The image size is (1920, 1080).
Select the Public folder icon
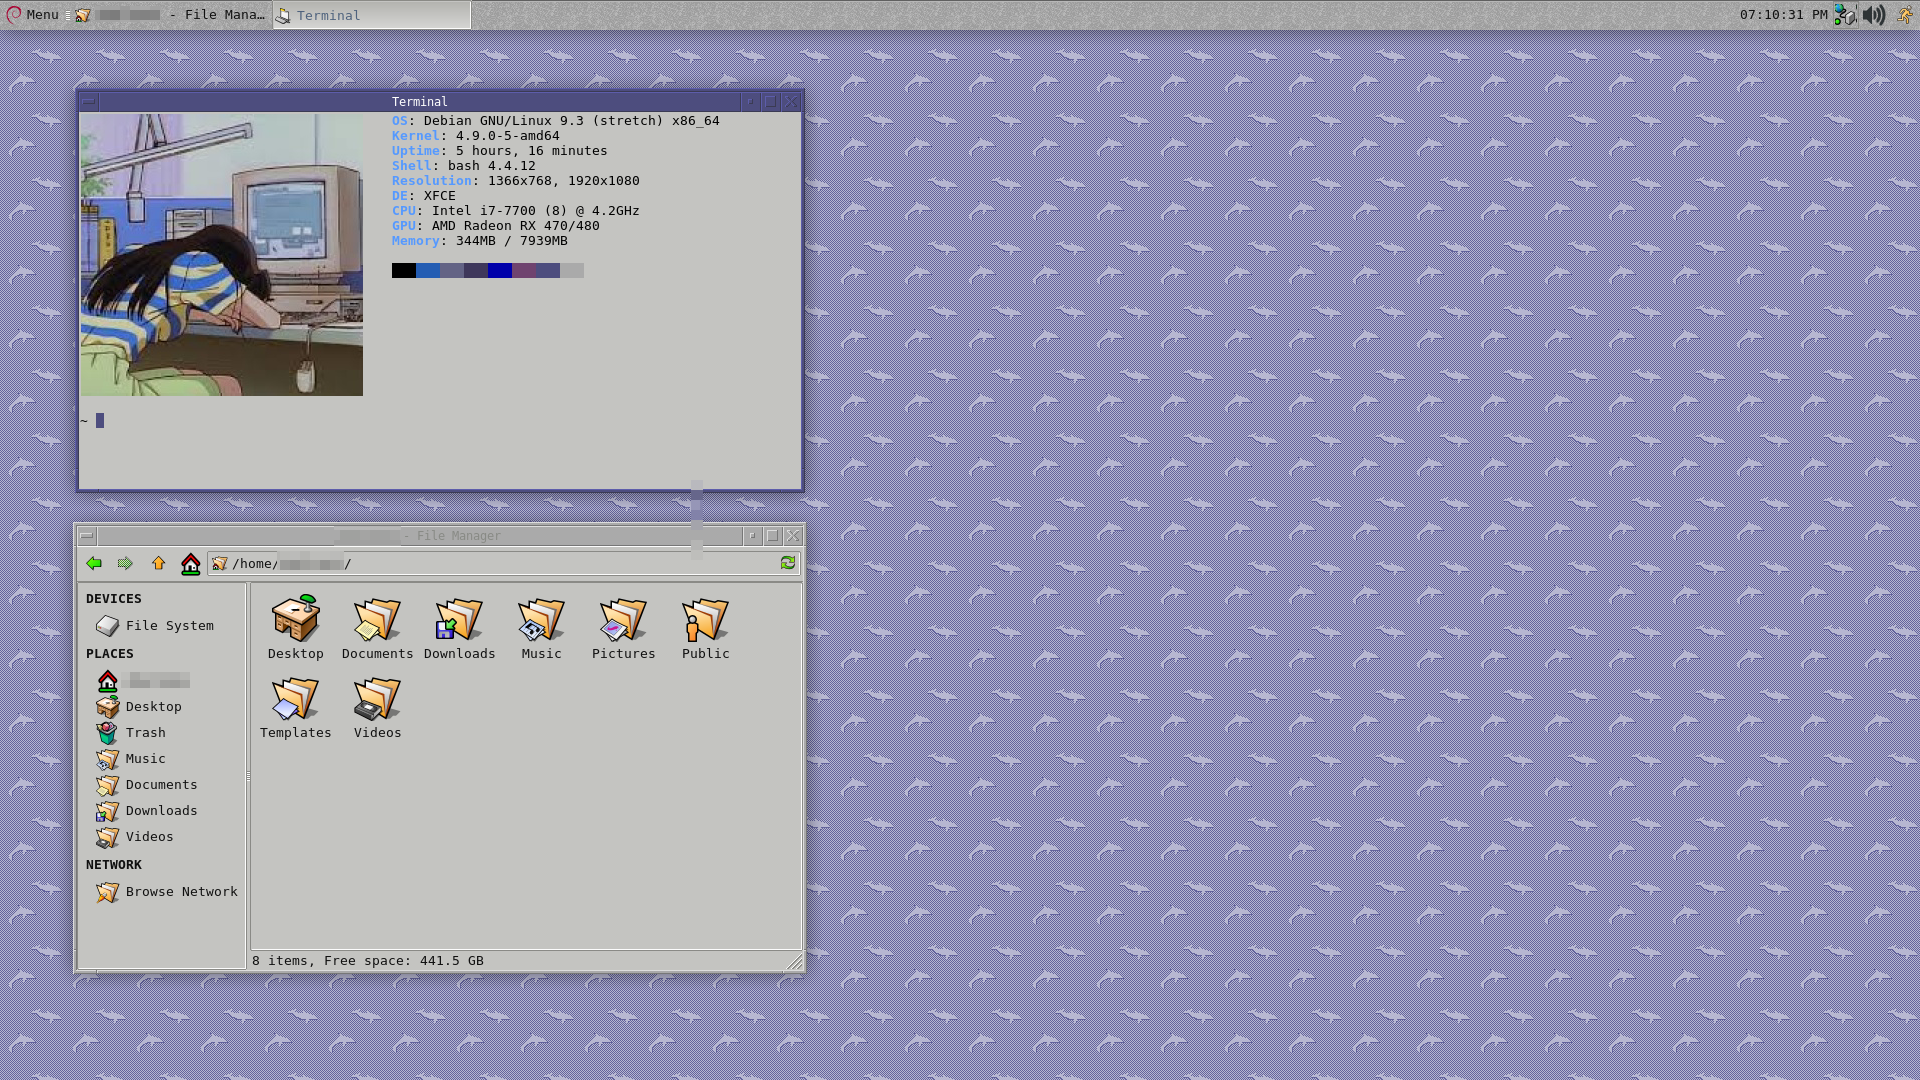[706, 628]
